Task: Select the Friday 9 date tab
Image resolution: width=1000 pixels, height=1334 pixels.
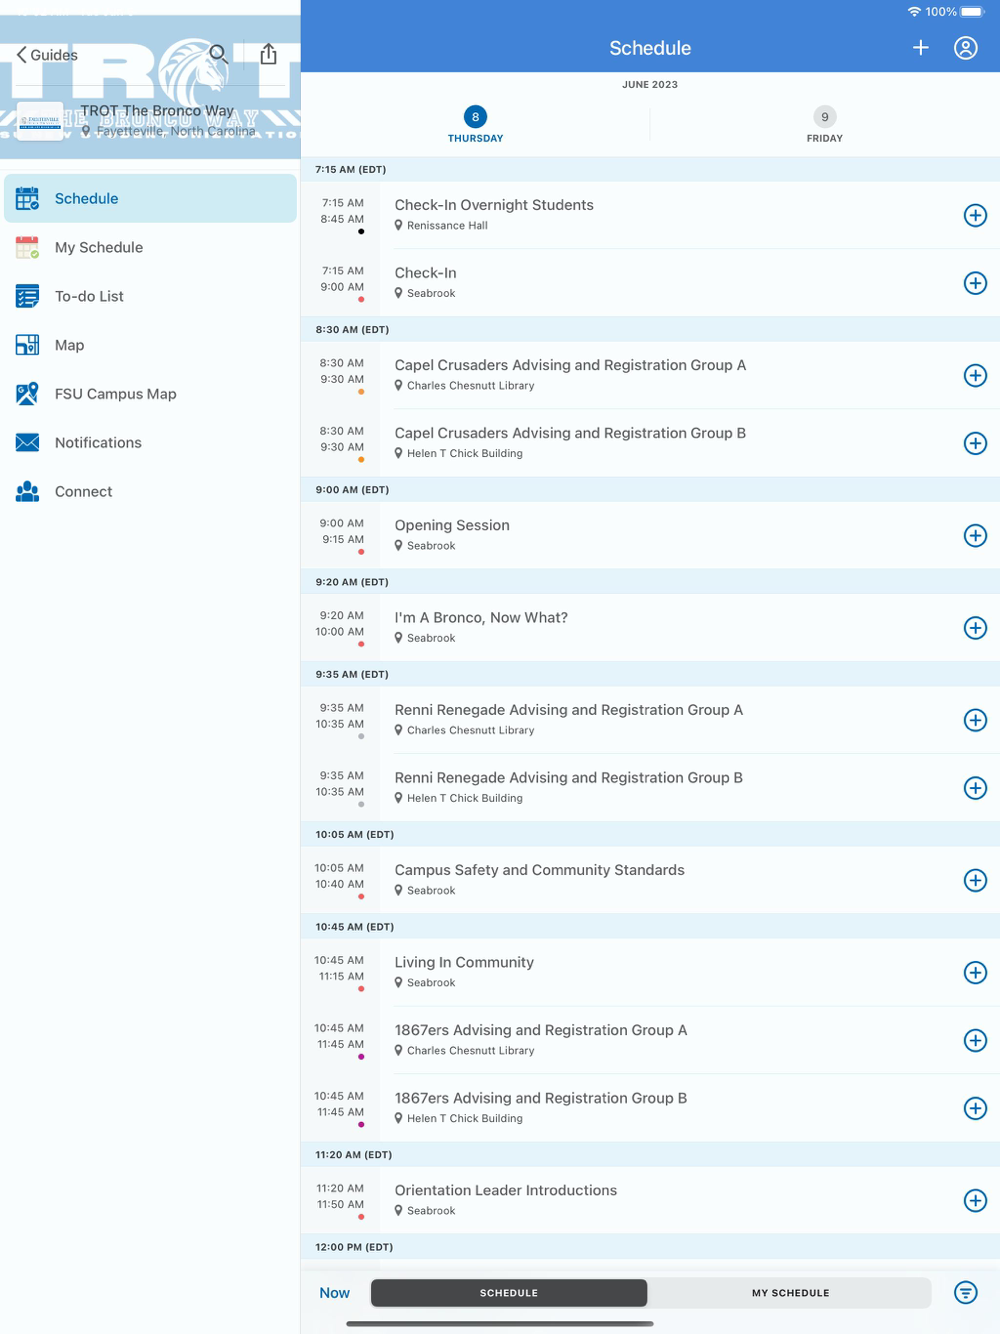Action: (x=825, y=125)
